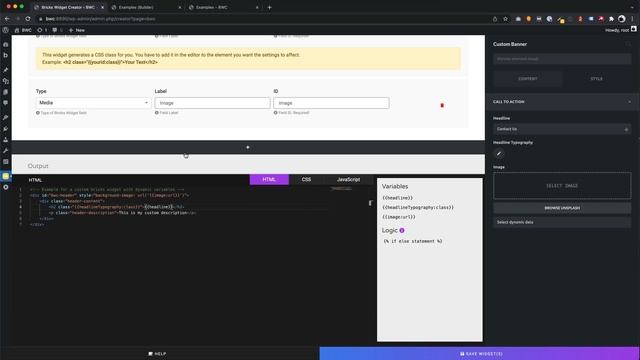
Task: Select the Style tab in Custom Banner panel
Action: (597, 78)
